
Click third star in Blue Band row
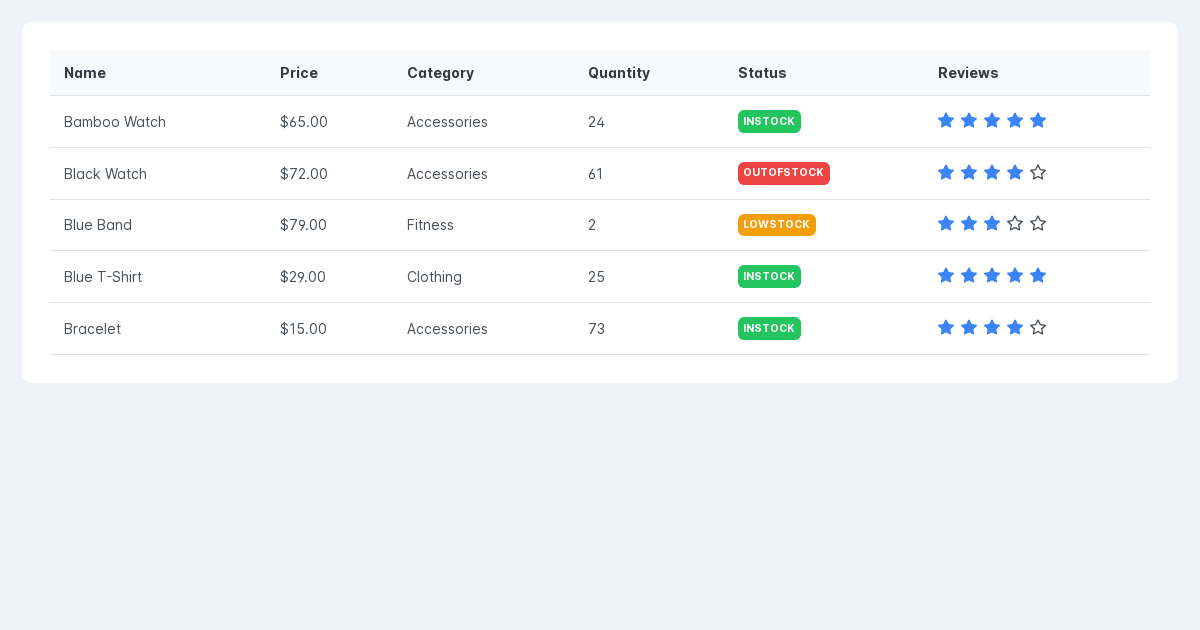[x=992, y=224]
